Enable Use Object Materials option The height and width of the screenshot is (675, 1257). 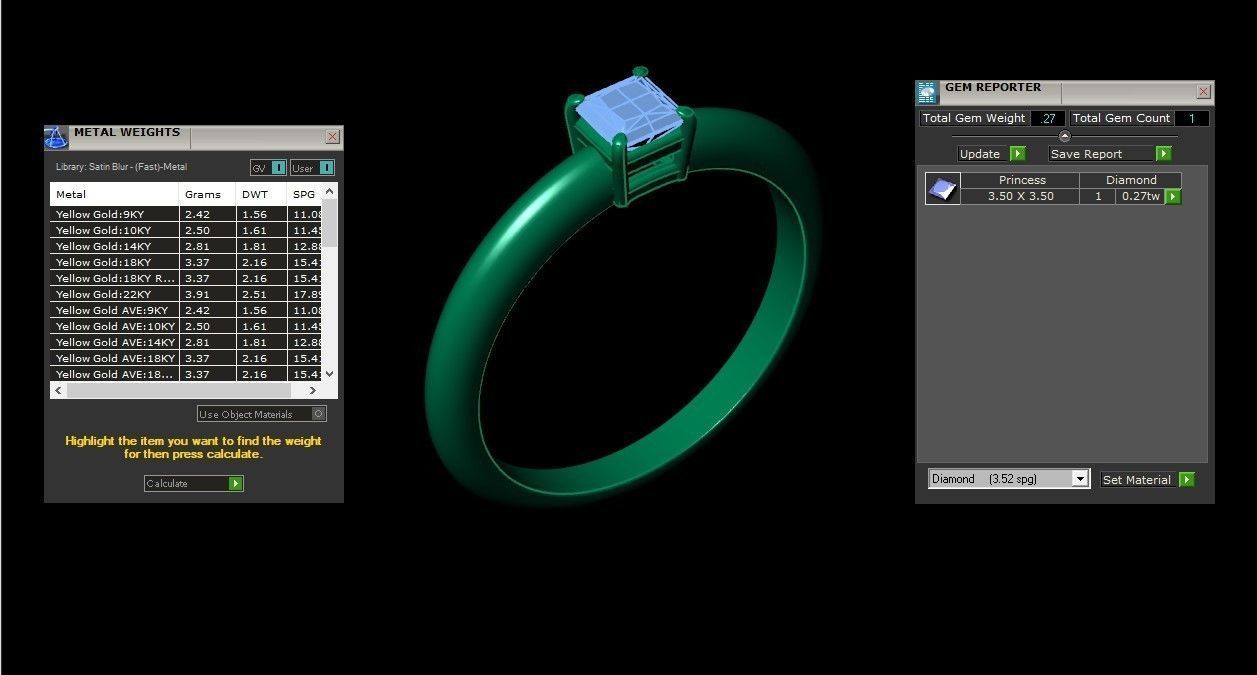pyautogui.click(x=262, y=414)
